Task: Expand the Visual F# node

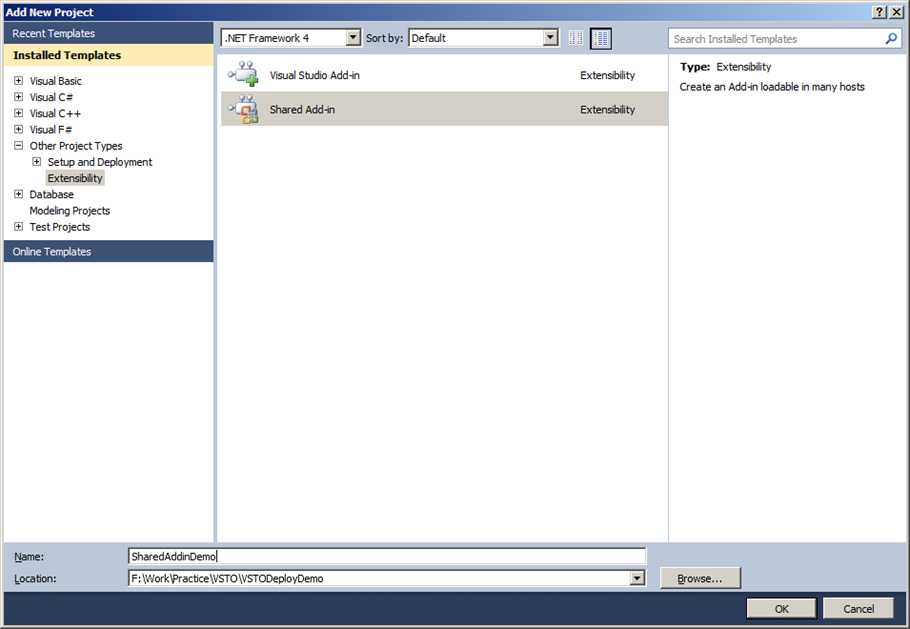Action: [19, 129]
